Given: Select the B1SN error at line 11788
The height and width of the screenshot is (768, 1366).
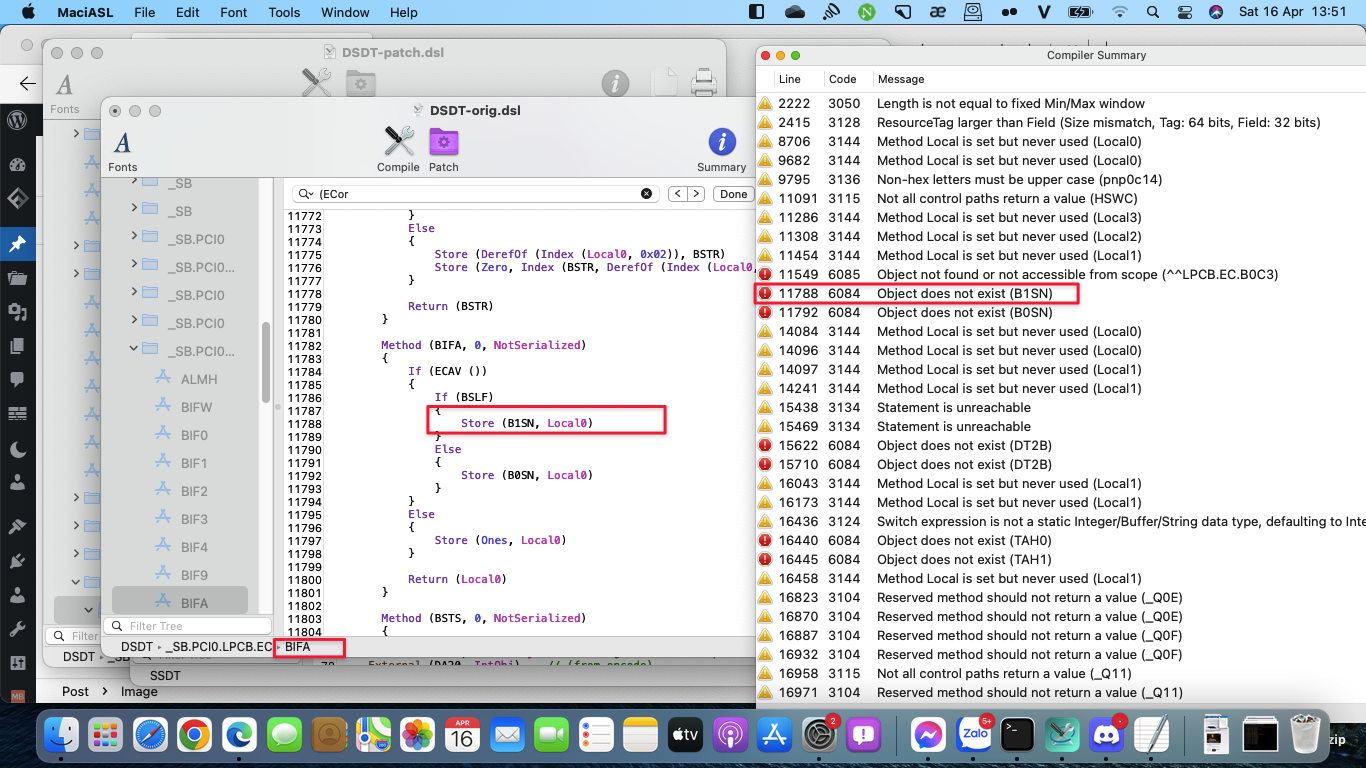Looking at the screenshot, I should (964, 294).
